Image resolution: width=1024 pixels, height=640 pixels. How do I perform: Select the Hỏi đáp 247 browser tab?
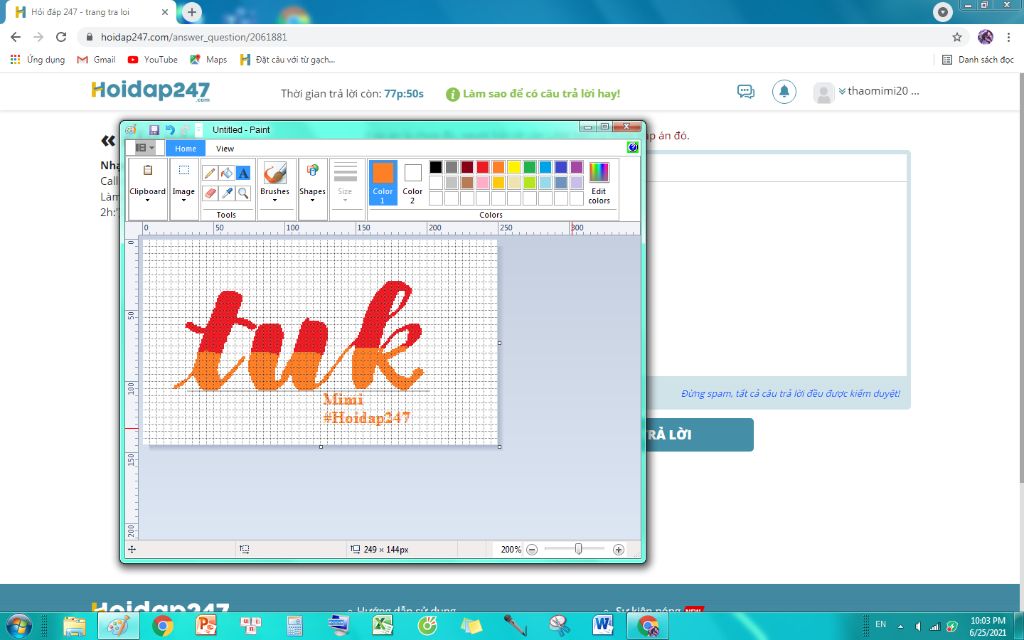coord(91,12)
